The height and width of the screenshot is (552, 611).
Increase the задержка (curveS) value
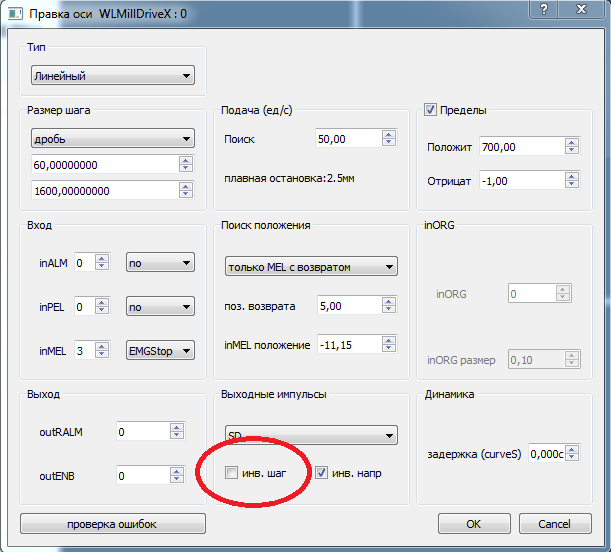click(571, 449)
